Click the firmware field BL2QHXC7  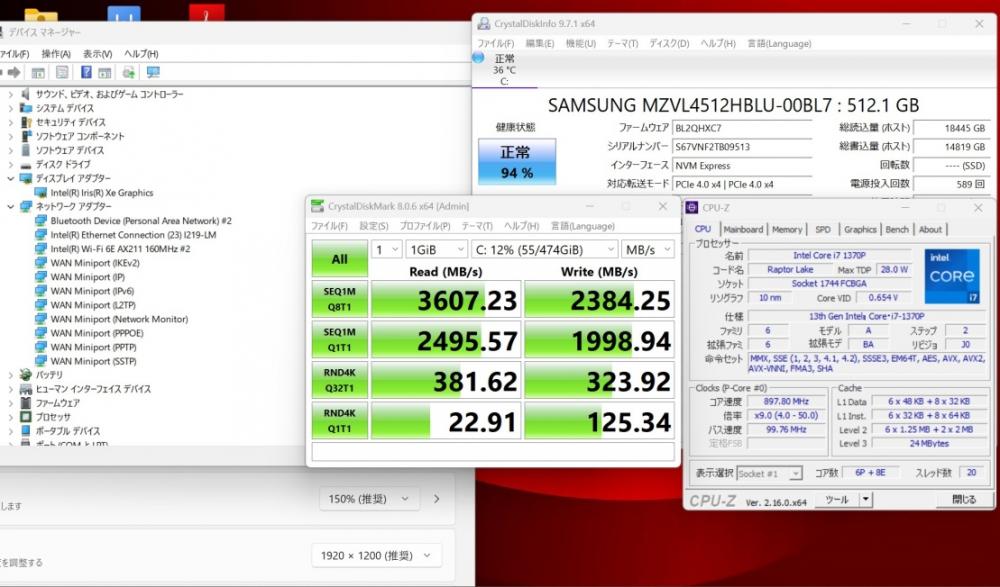[742, 128]
